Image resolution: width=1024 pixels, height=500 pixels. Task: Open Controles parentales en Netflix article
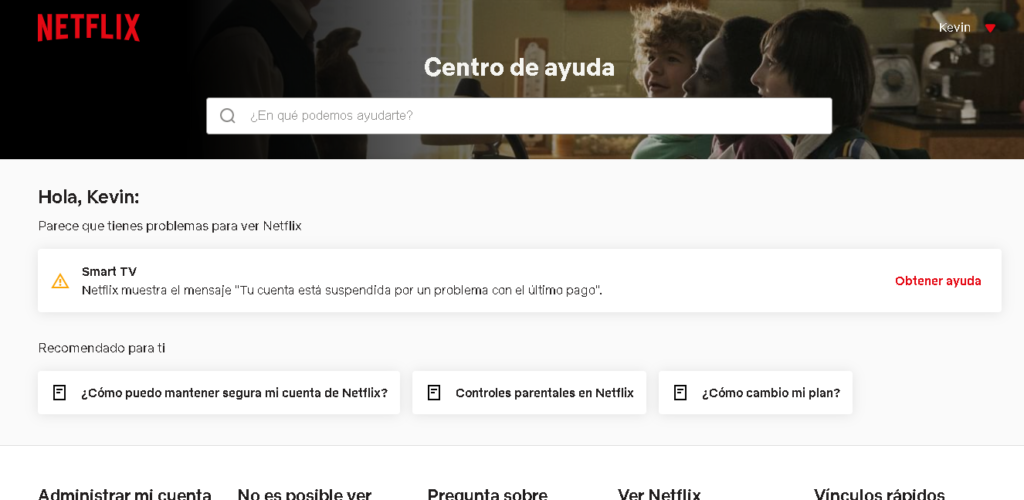pos(529,392)
